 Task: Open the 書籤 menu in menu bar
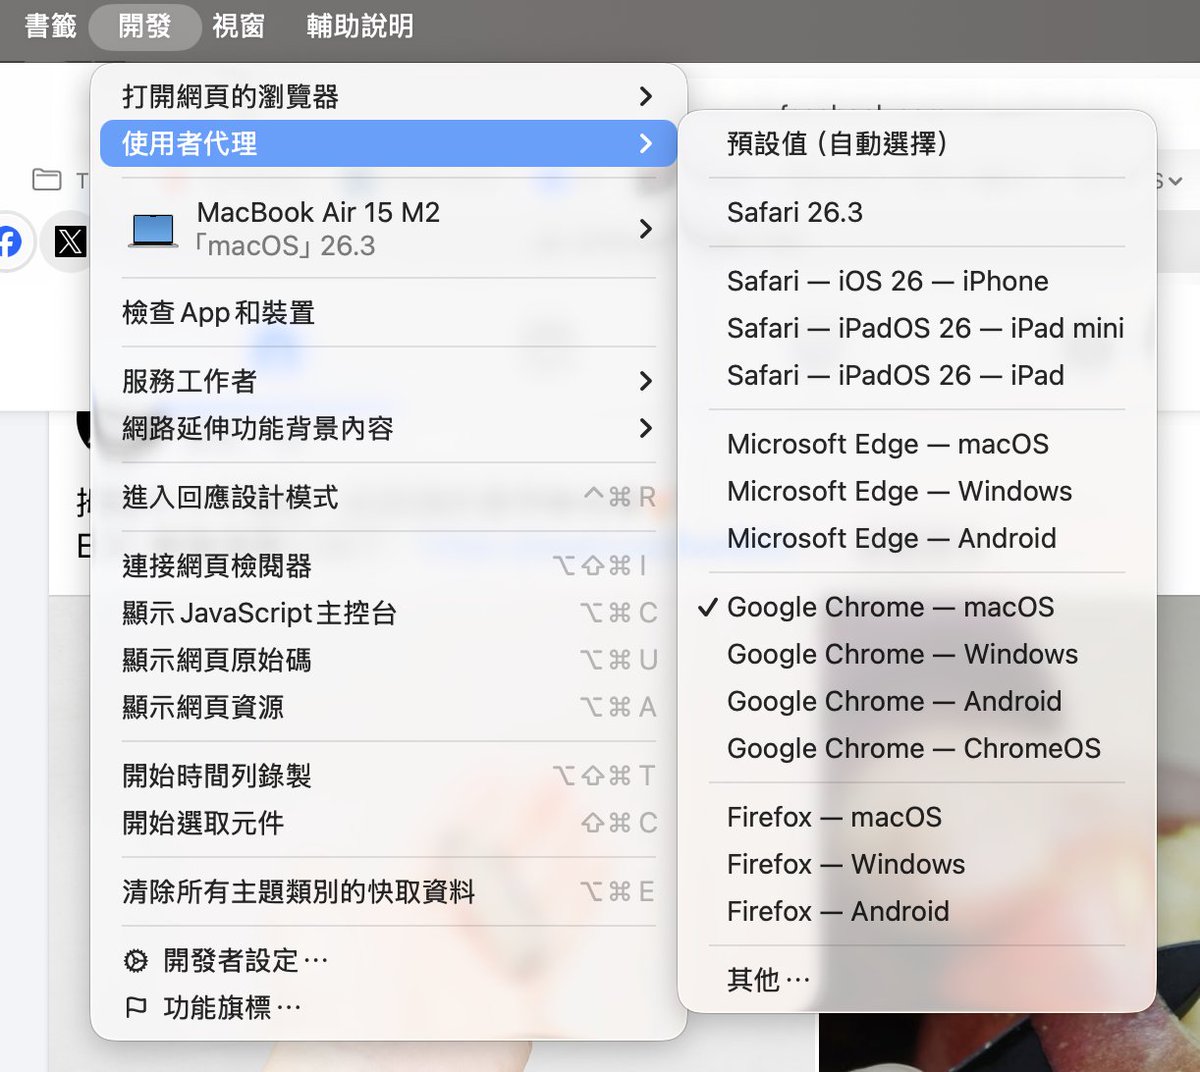[50, 26]
